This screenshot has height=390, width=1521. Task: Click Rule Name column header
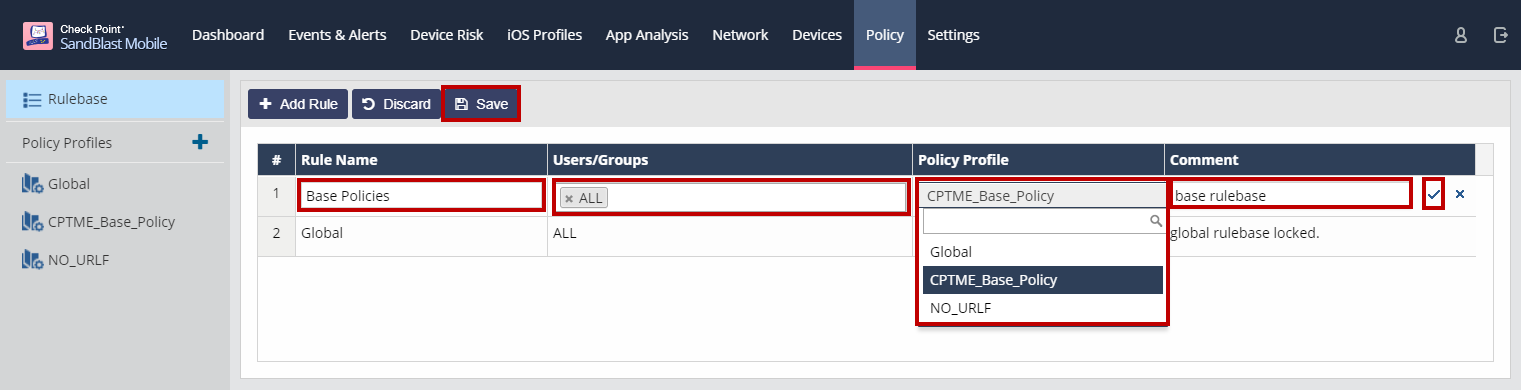point(421,159)
